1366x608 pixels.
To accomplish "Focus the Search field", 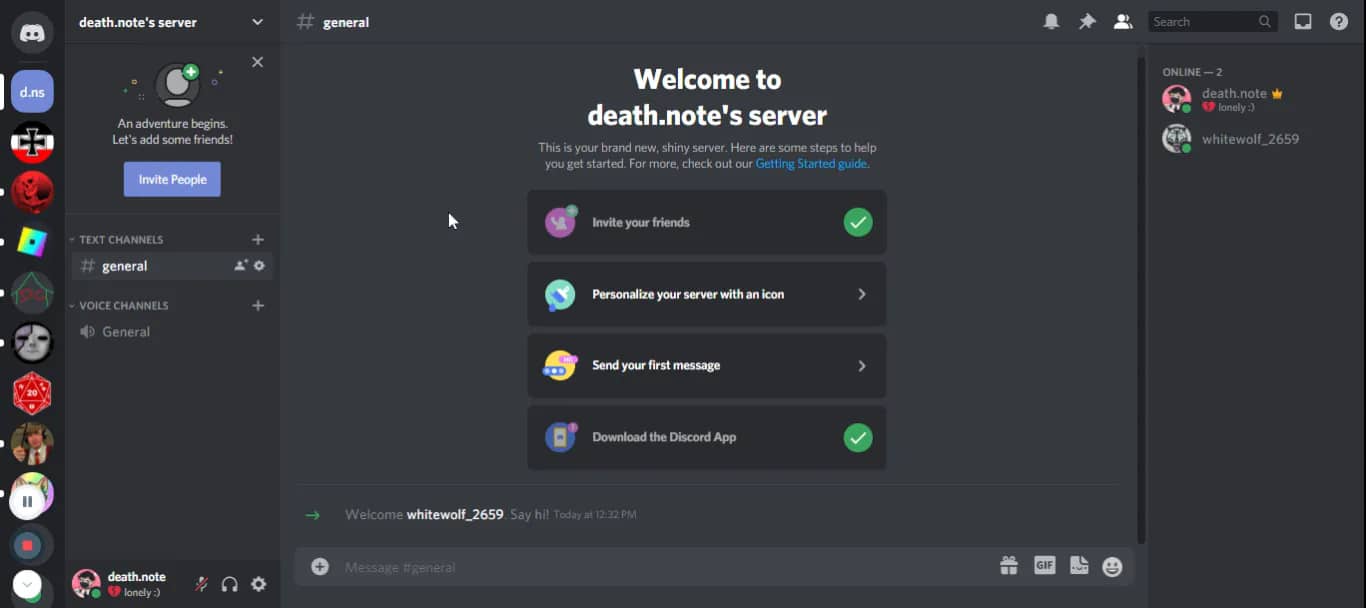I will click(x=1212, y=21).
